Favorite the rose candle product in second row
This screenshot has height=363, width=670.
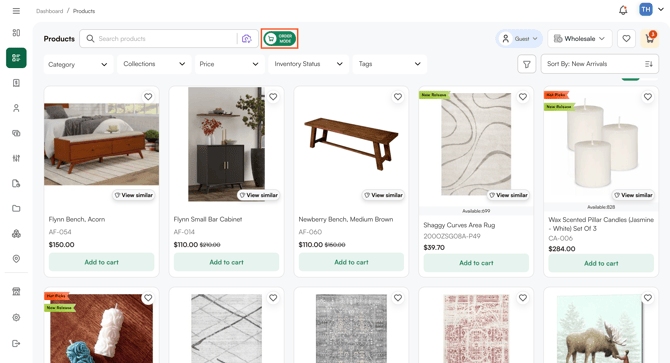click(148, 298)
